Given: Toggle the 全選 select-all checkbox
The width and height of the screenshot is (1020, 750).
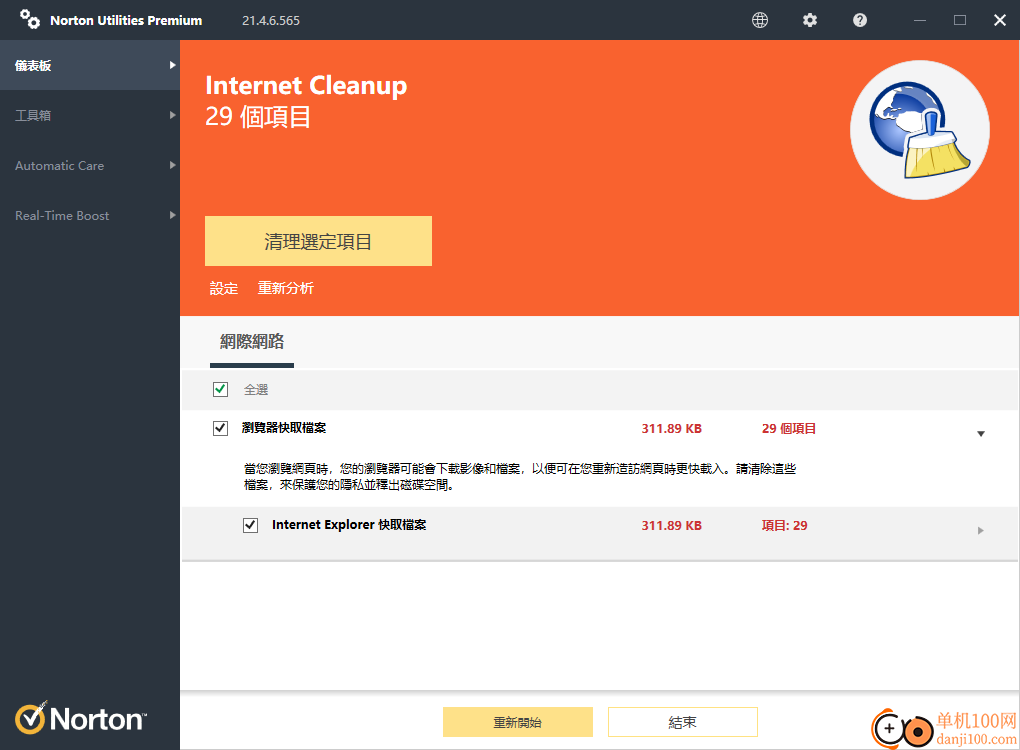Looking at the screenshot, I should click(221, 389).
